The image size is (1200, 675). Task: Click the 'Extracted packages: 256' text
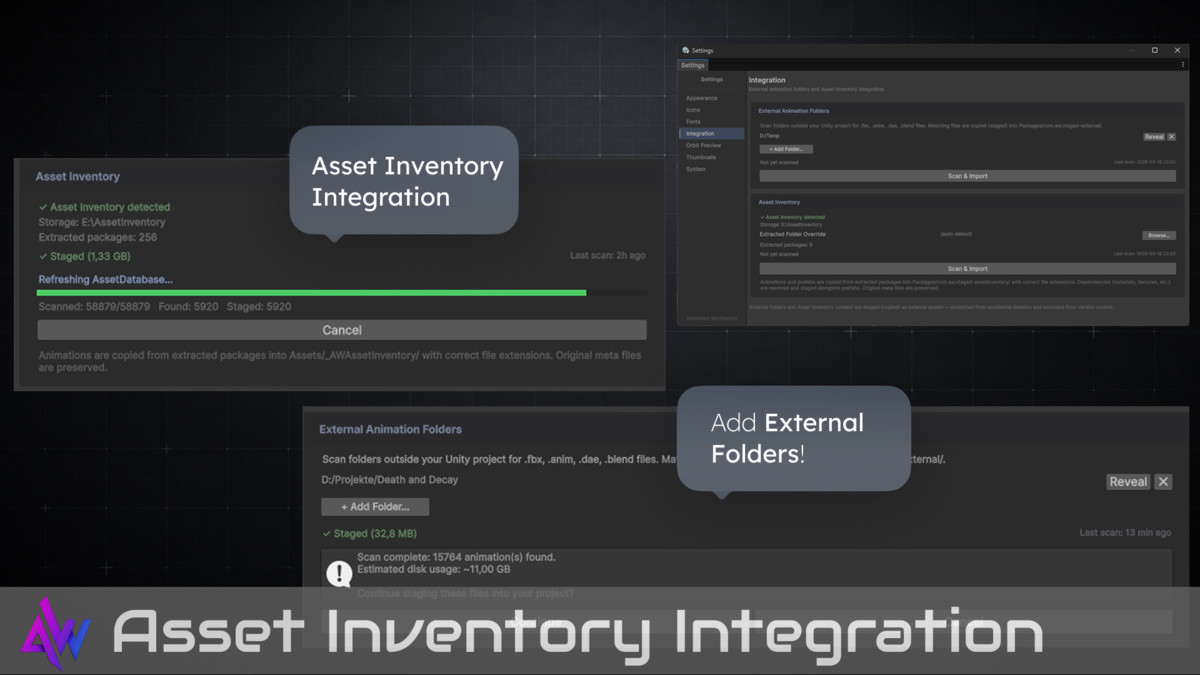pyautogui.click(x=98, y=238)
